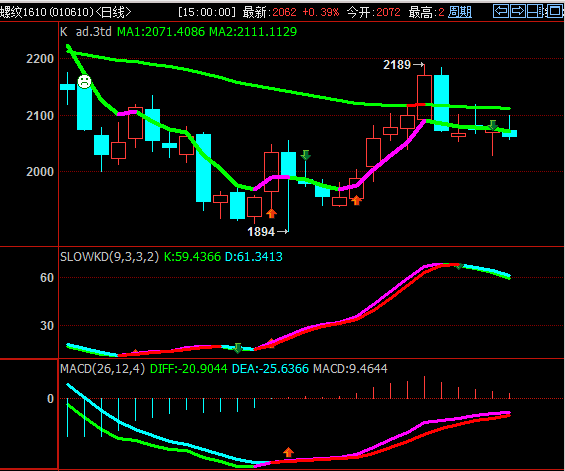Click the right arrow navigation icon
Image resolution: width=565 pixels, height=471 pixels.
[x=518, y=11]
